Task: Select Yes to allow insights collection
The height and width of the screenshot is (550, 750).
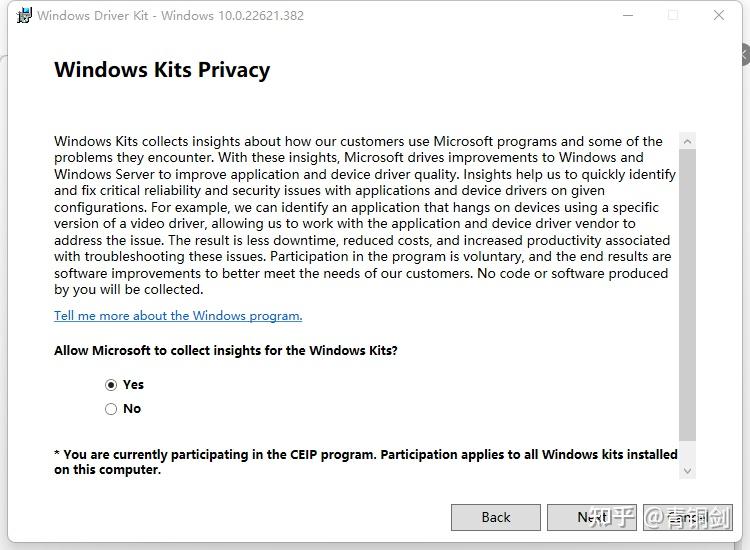Action: tap(111, 385)
